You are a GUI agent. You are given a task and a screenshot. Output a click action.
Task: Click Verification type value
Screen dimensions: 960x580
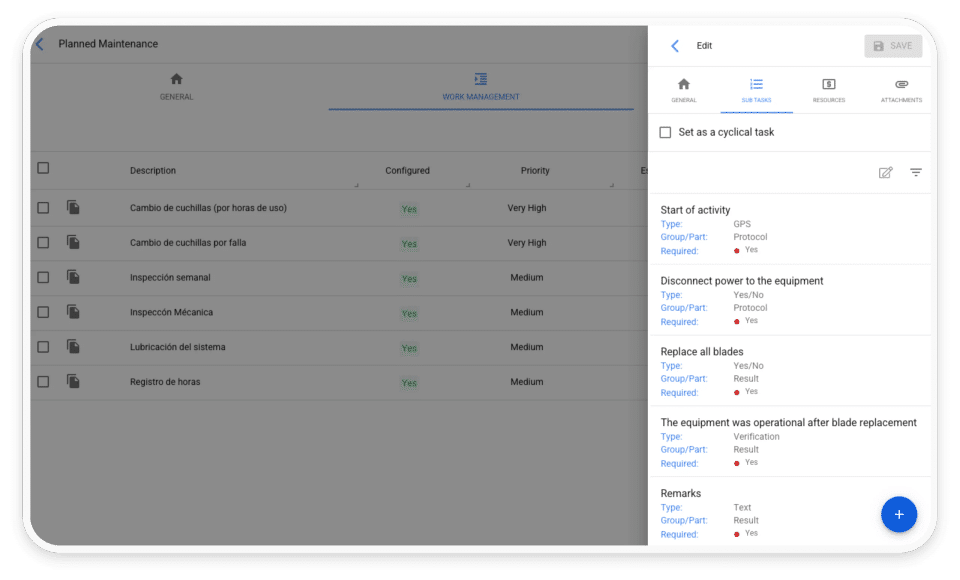pyautogui.click(x=756, y=437)
